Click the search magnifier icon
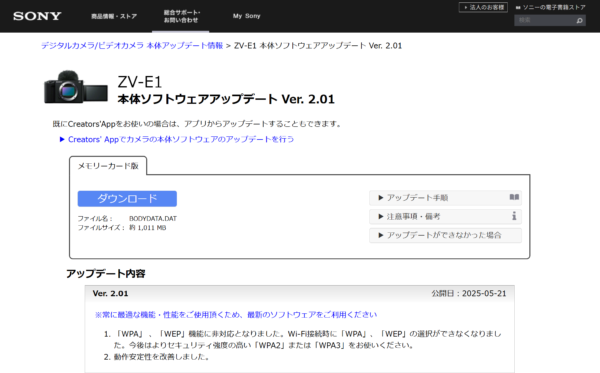 pos(580,20)
